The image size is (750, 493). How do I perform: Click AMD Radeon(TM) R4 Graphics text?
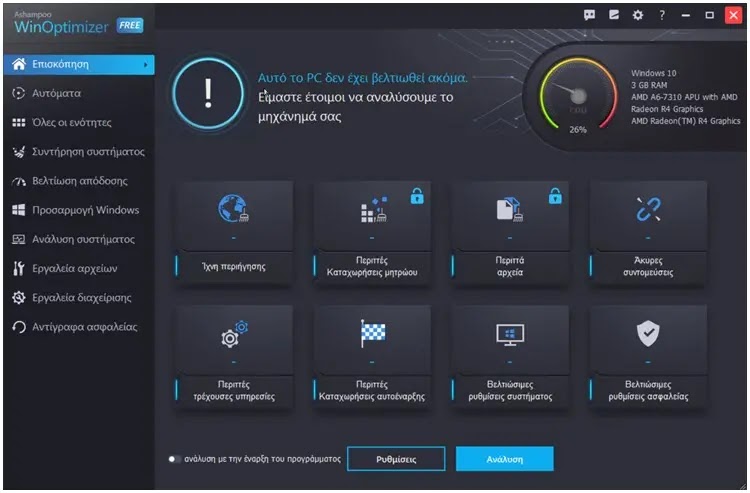pyautogui.click(x=685, y=121)
